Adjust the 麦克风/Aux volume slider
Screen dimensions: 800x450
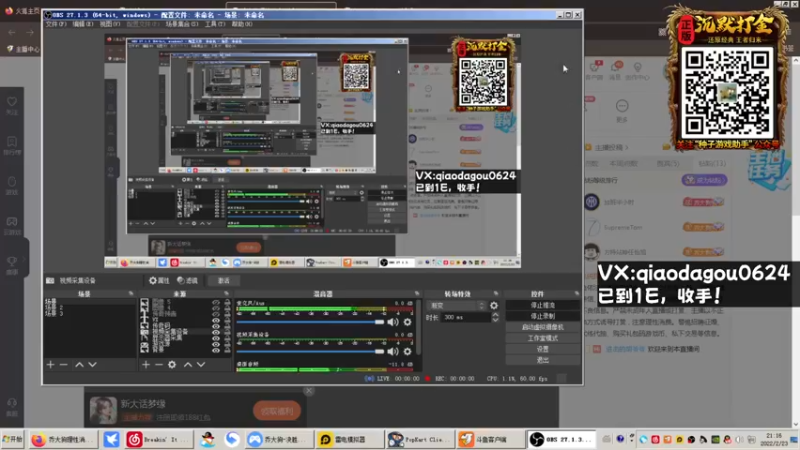pos(310,322)
